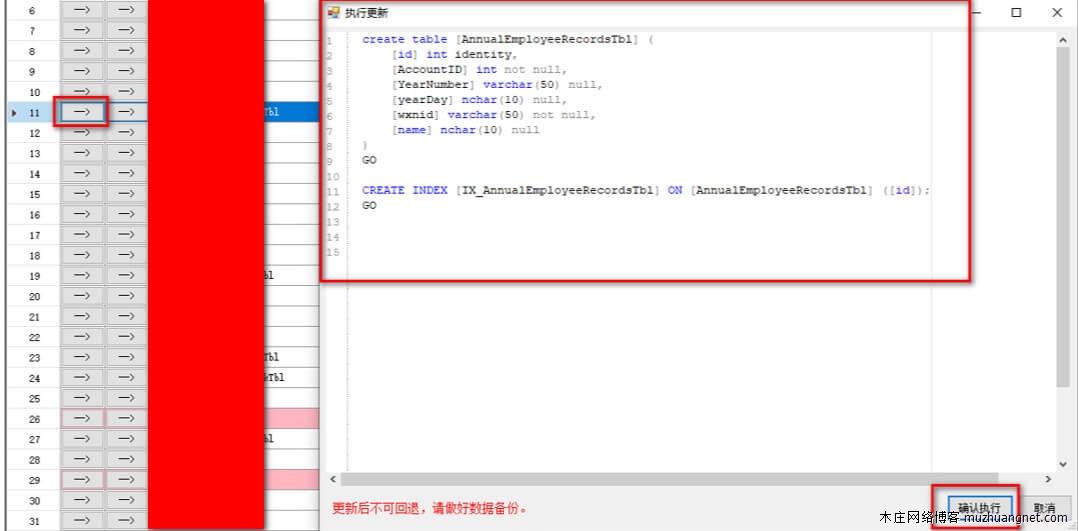The width and height of the screenshot is (1078, 531).
Task: Select row header number 11
Action: (34, 112)
